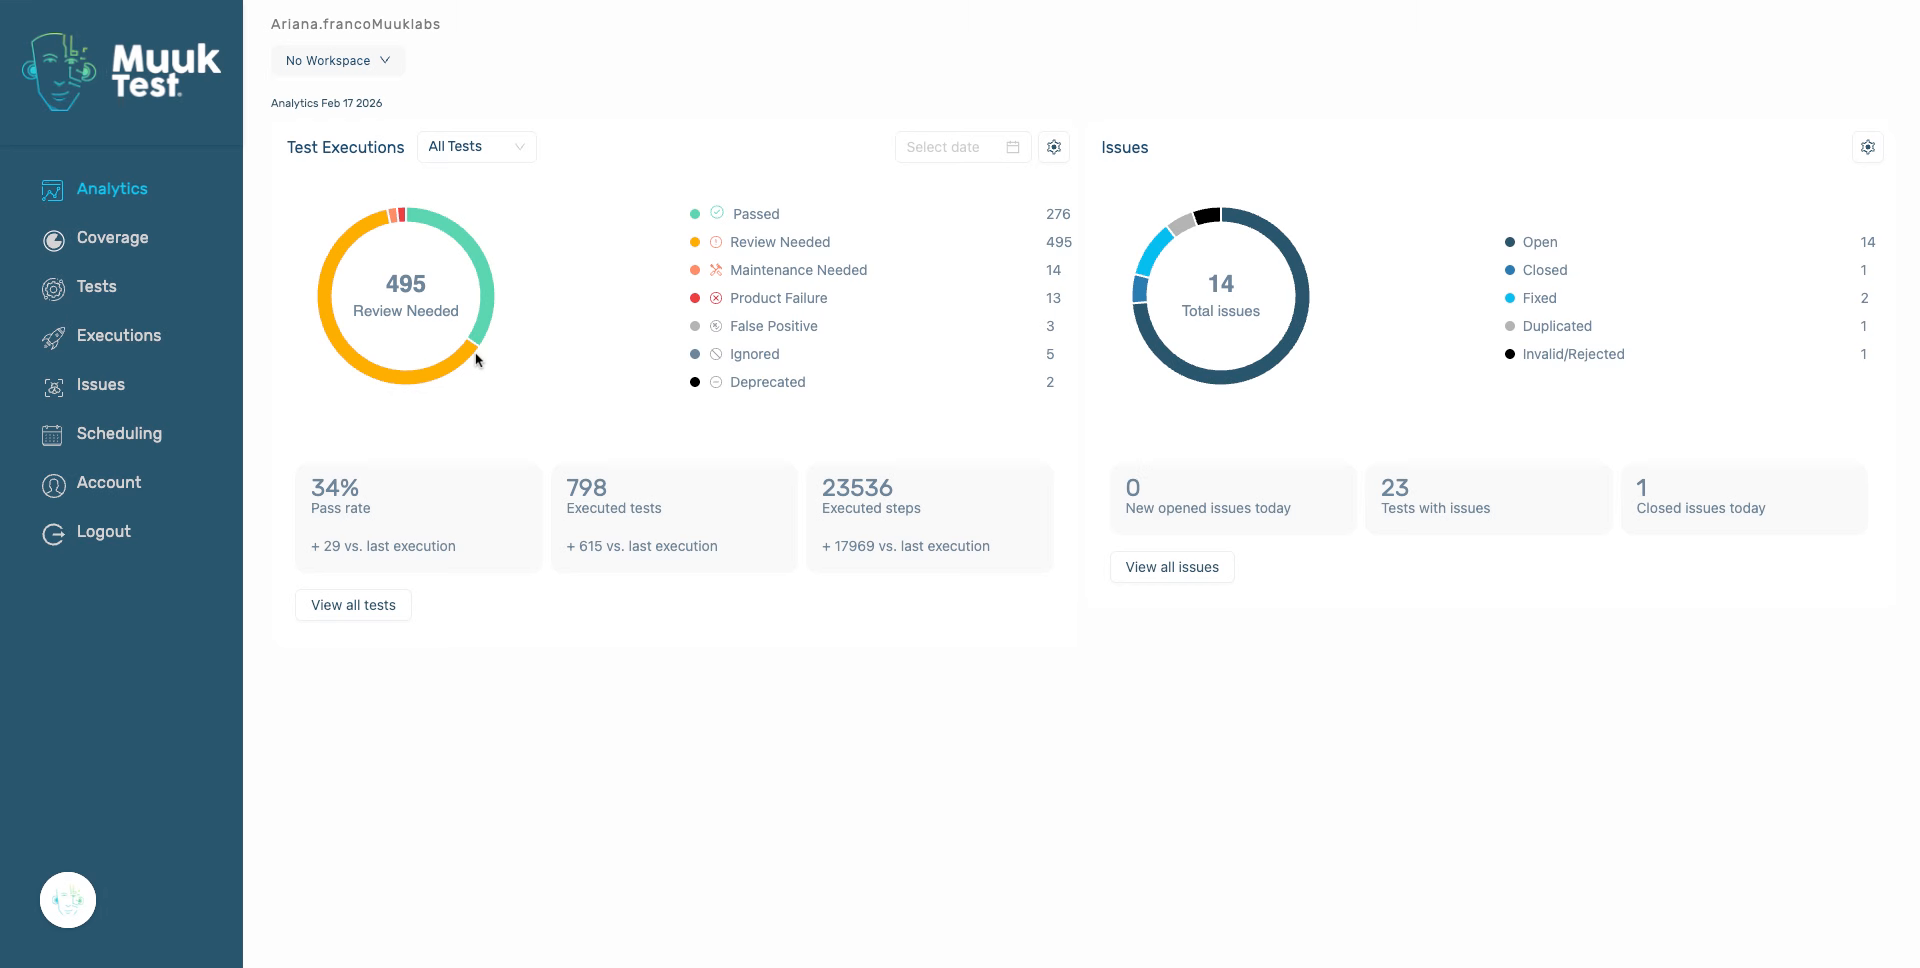Toggle Open issues legend entry
Viewport: 1920px width, 968px height.
pos(1539,242)
